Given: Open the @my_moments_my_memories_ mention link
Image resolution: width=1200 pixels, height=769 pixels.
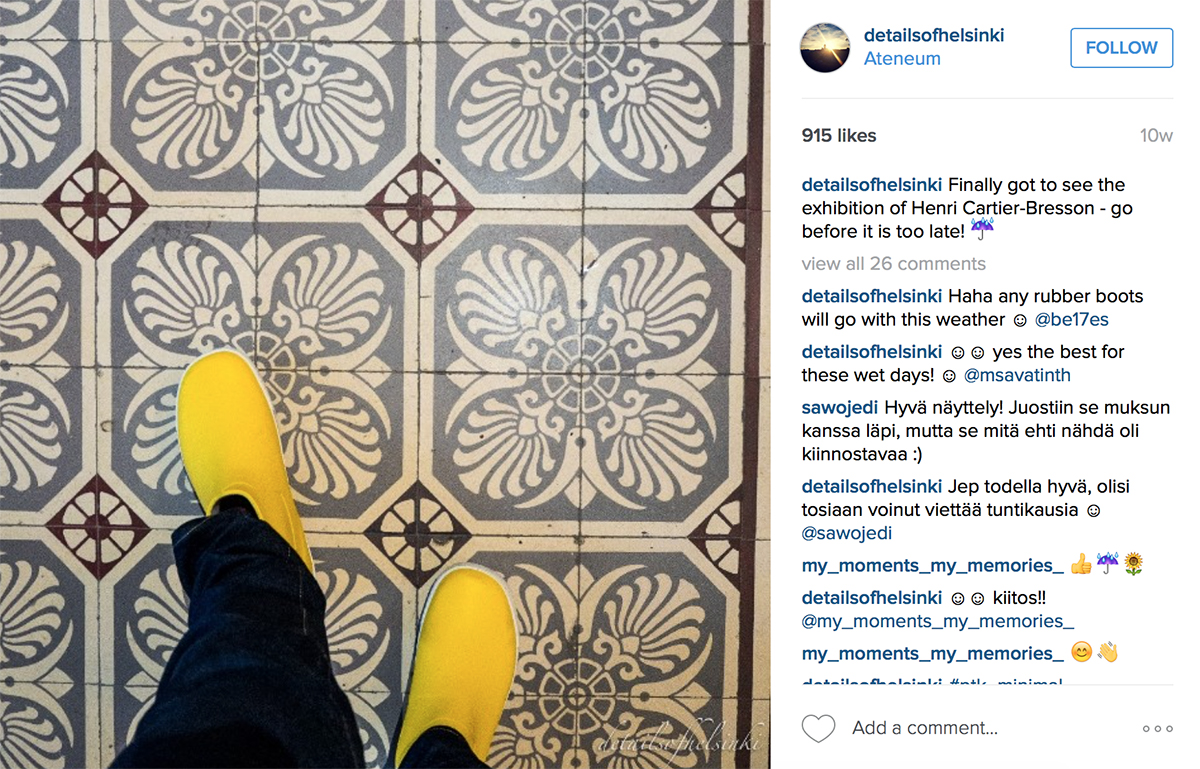Looking at the screenshot, I should 938,622.
